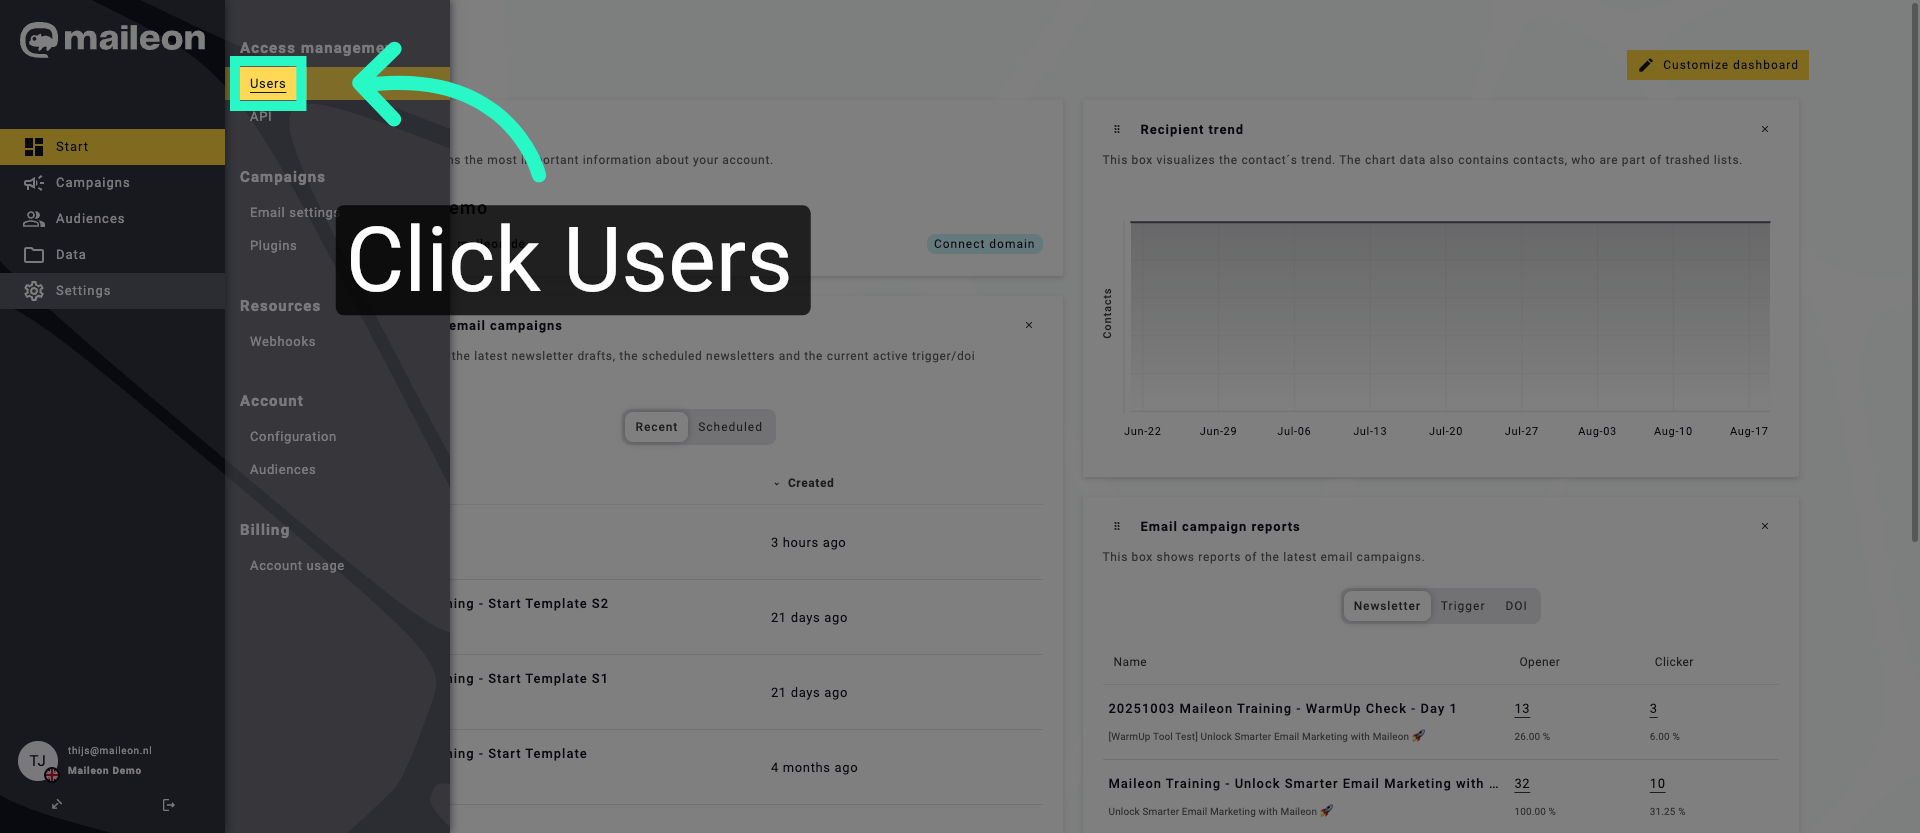
Task: Open Account usage under Billing
Action: tap(297, 566)
